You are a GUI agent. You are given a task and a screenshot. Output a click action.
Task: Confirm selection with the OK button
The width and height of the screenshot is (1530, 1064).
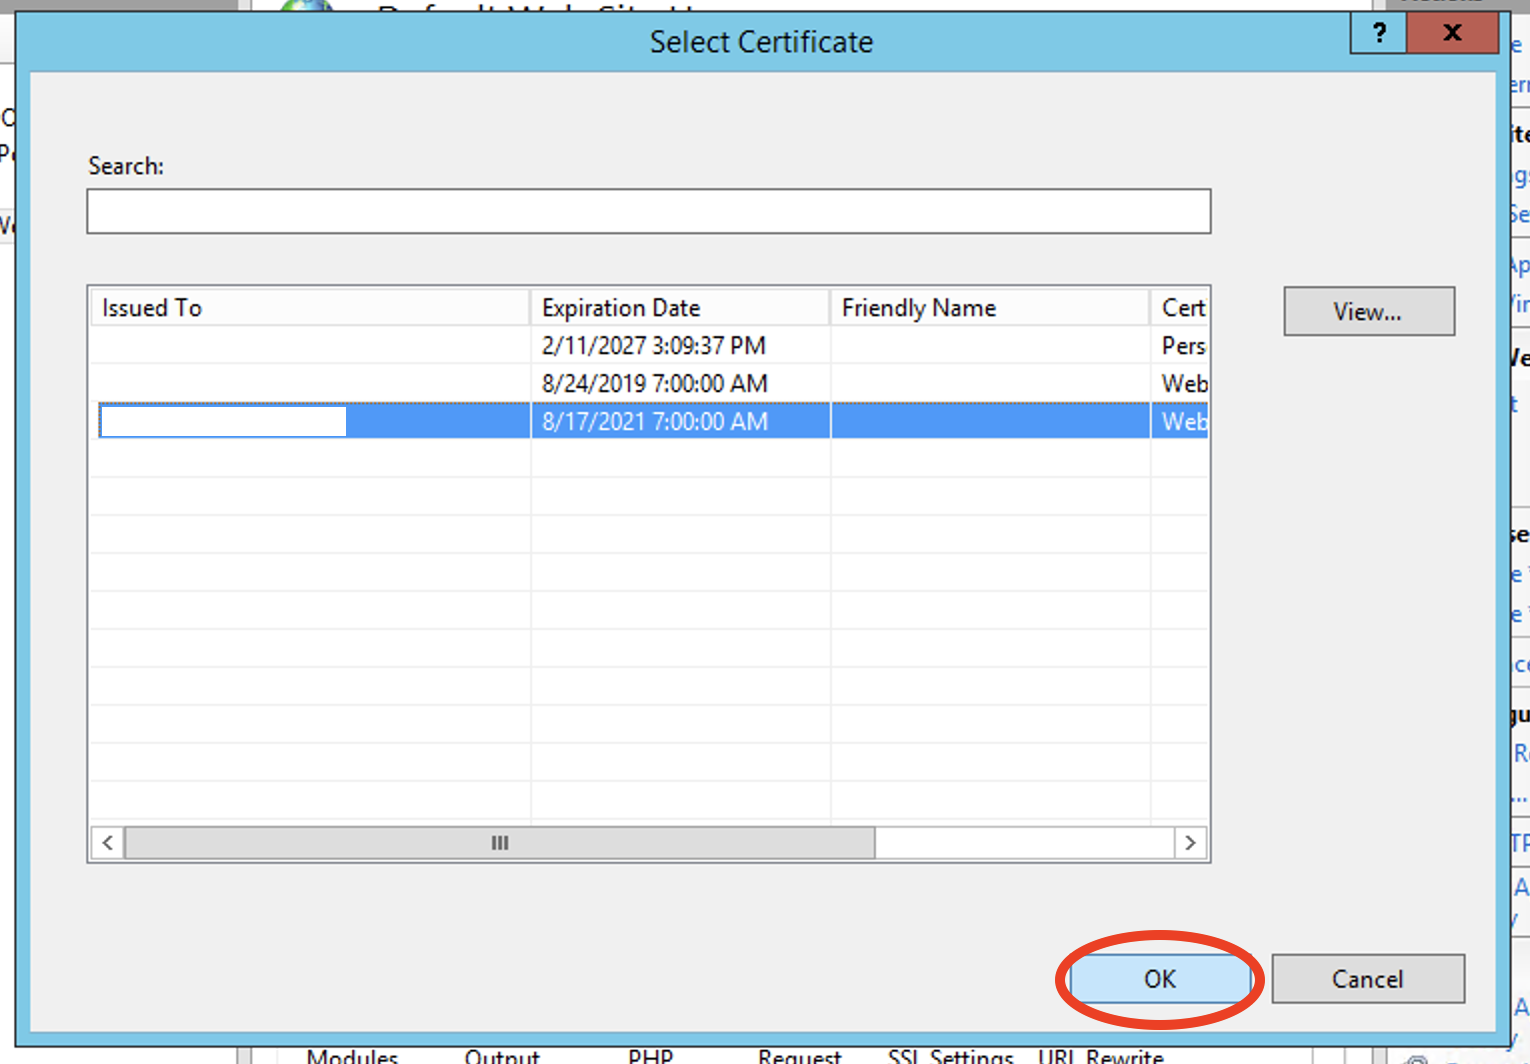pyautogui.click(x=1159, y=979)
